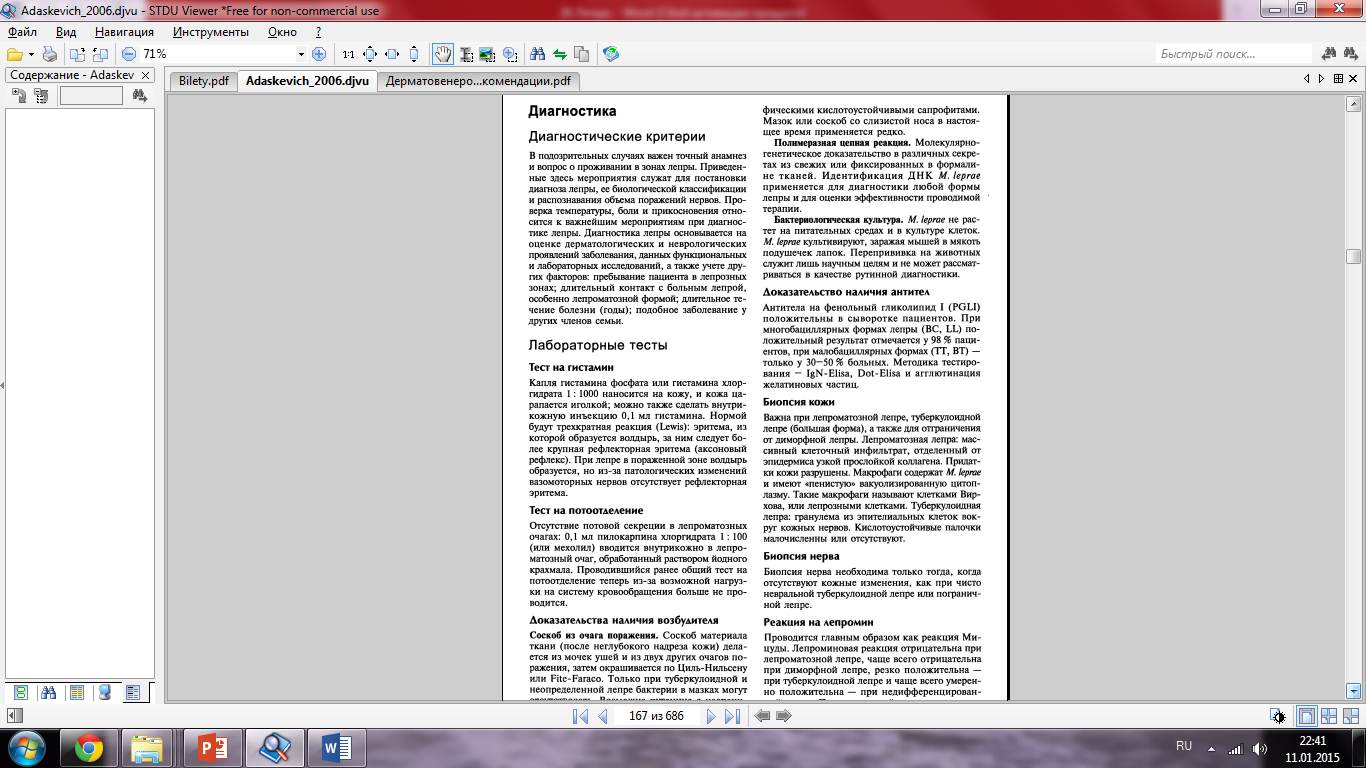Click the scroll tabs left arrow
The image size is (1366, 768).
pyautogui.click(x=1307, y=78)
